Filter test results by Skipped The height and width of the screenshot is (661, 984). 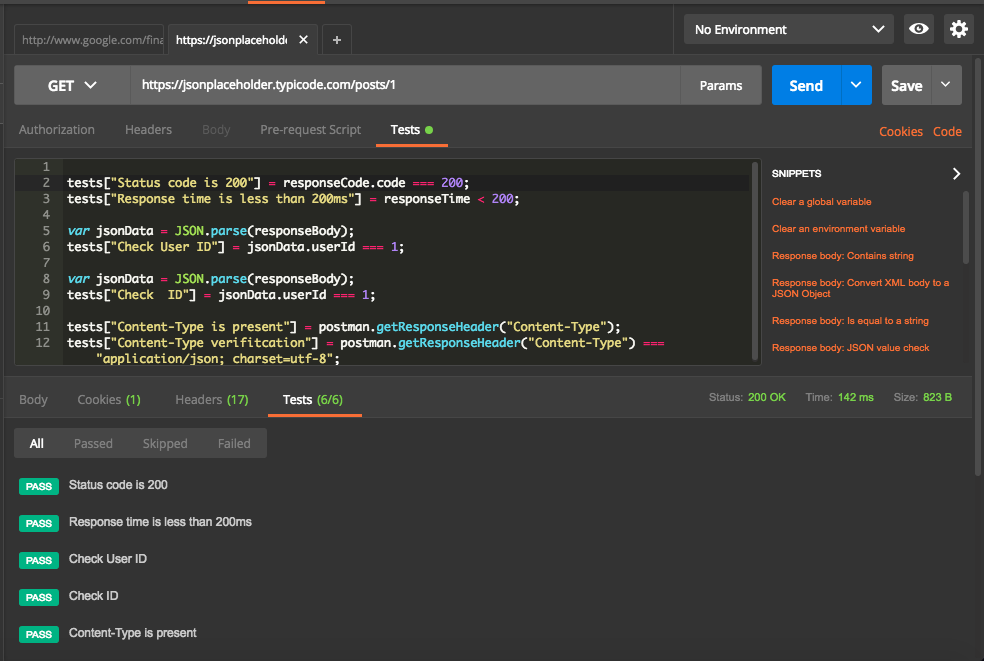165,443
